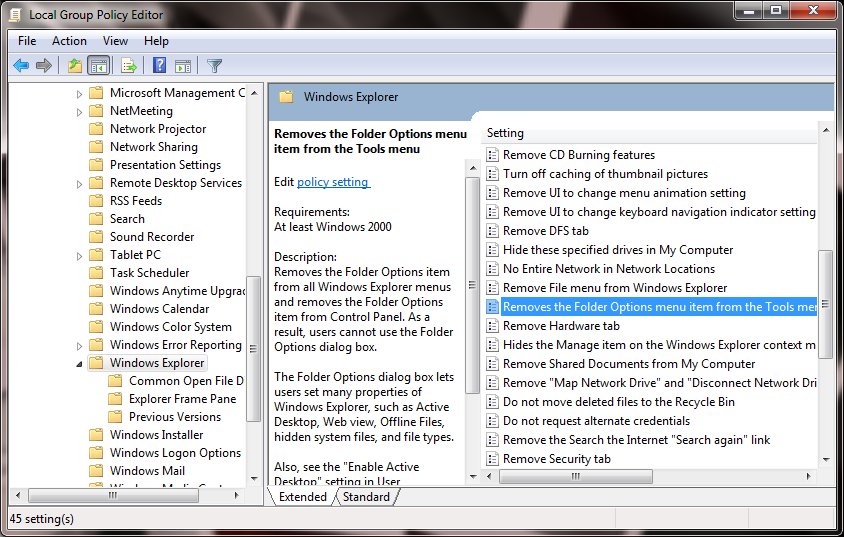Select Do not move deleted files to Recycle Bin
Viewport: 844px width, 537px height.
[x=618, y=402]
